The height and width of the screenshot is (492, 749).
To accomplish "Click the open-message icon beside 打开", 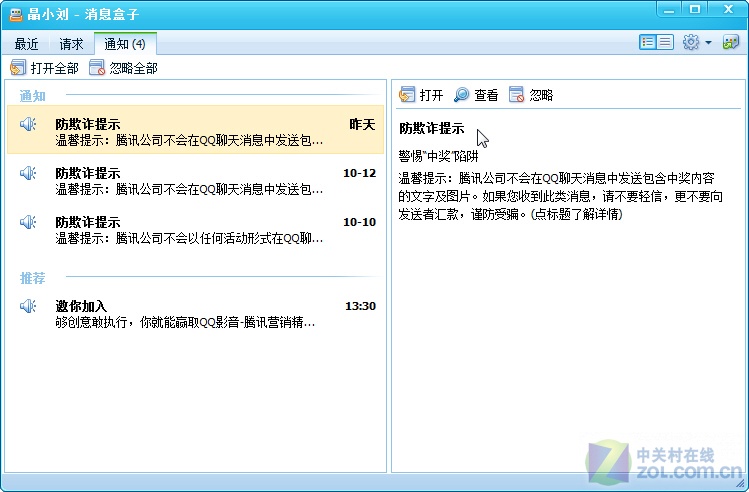I will point(407,95).
